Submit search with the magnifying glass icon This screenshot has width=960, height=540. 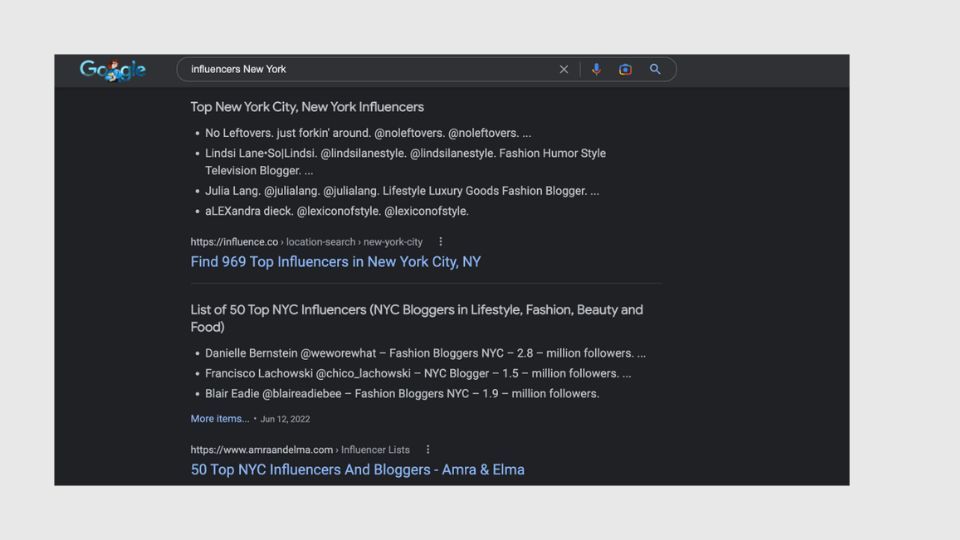click(x=655, y=69)
